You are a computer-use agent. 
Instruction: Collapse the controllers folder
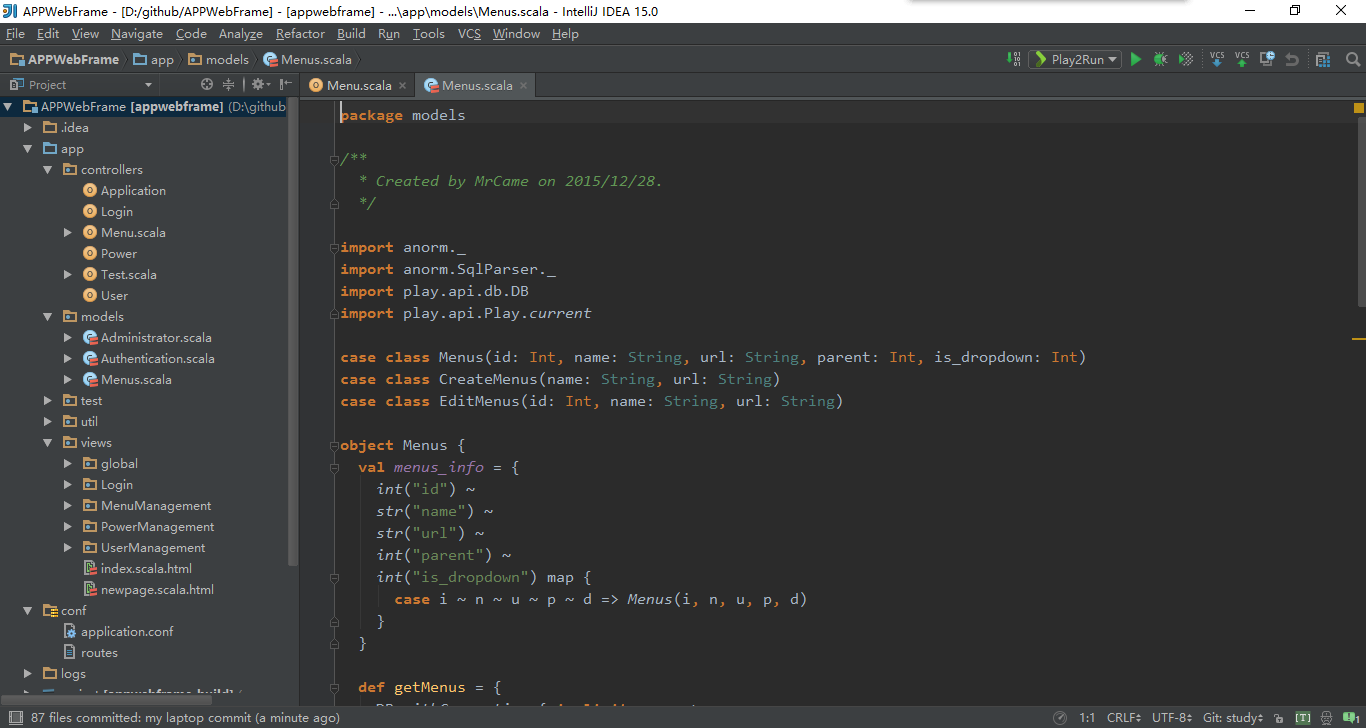tap(48, 170)
